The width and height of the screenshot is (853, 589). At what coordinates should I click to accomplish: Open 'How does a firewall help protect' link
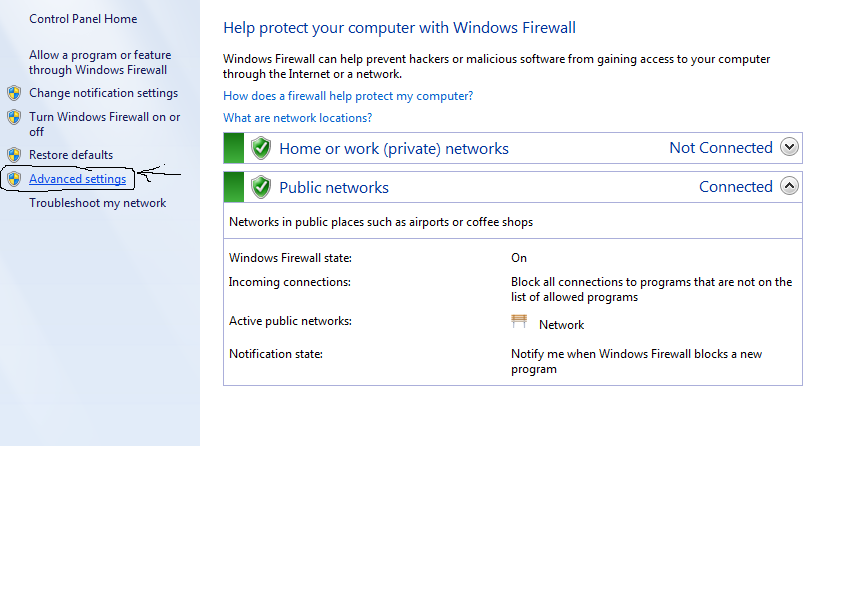(x=348, y=96)
